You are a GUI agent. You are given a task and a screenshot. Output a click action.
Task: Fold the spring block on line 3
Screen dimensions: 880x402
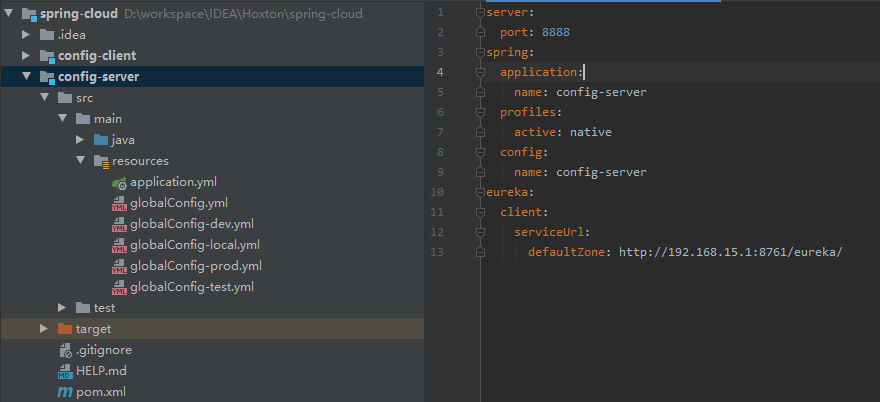click(480, 52)
